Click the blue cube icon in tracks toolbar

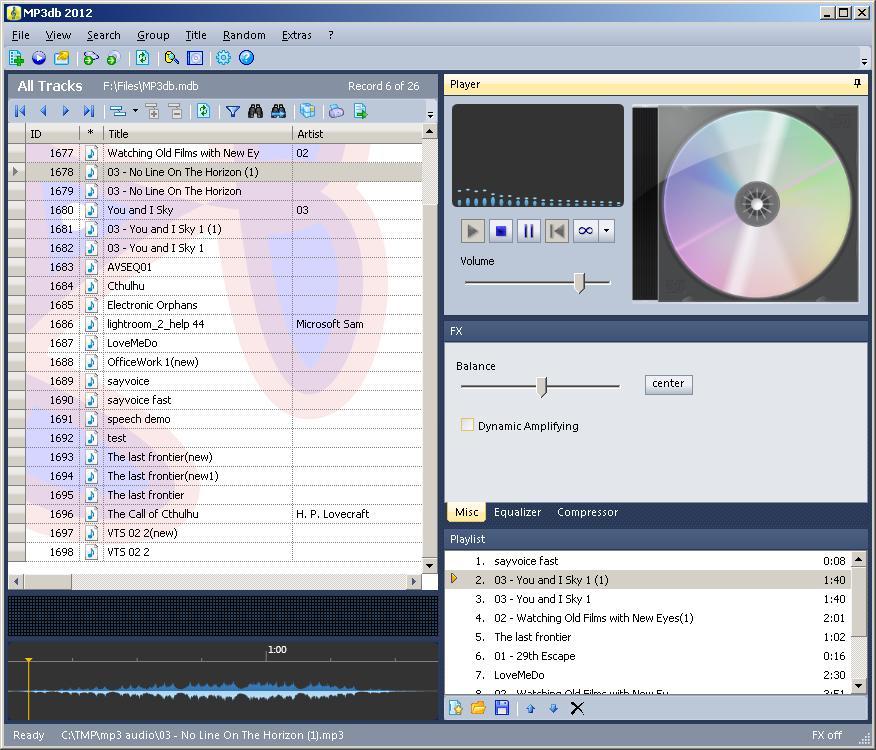point(307,111)
